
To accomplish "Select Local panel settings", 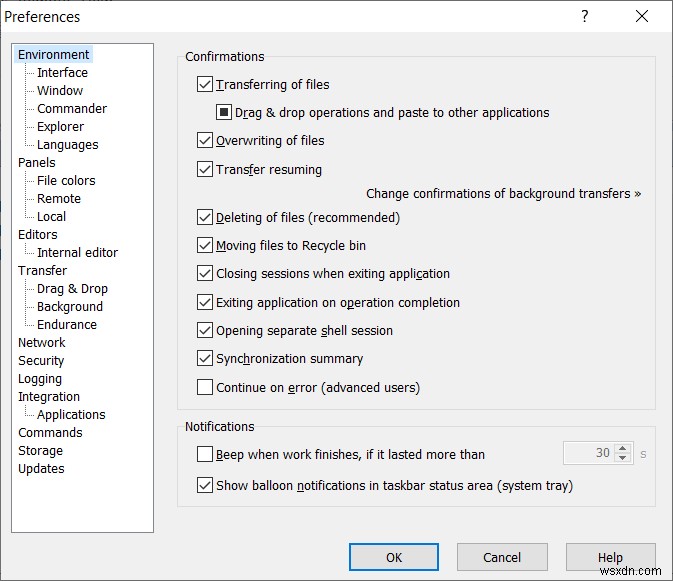I will pyautogui.click(x=52, y=217).
